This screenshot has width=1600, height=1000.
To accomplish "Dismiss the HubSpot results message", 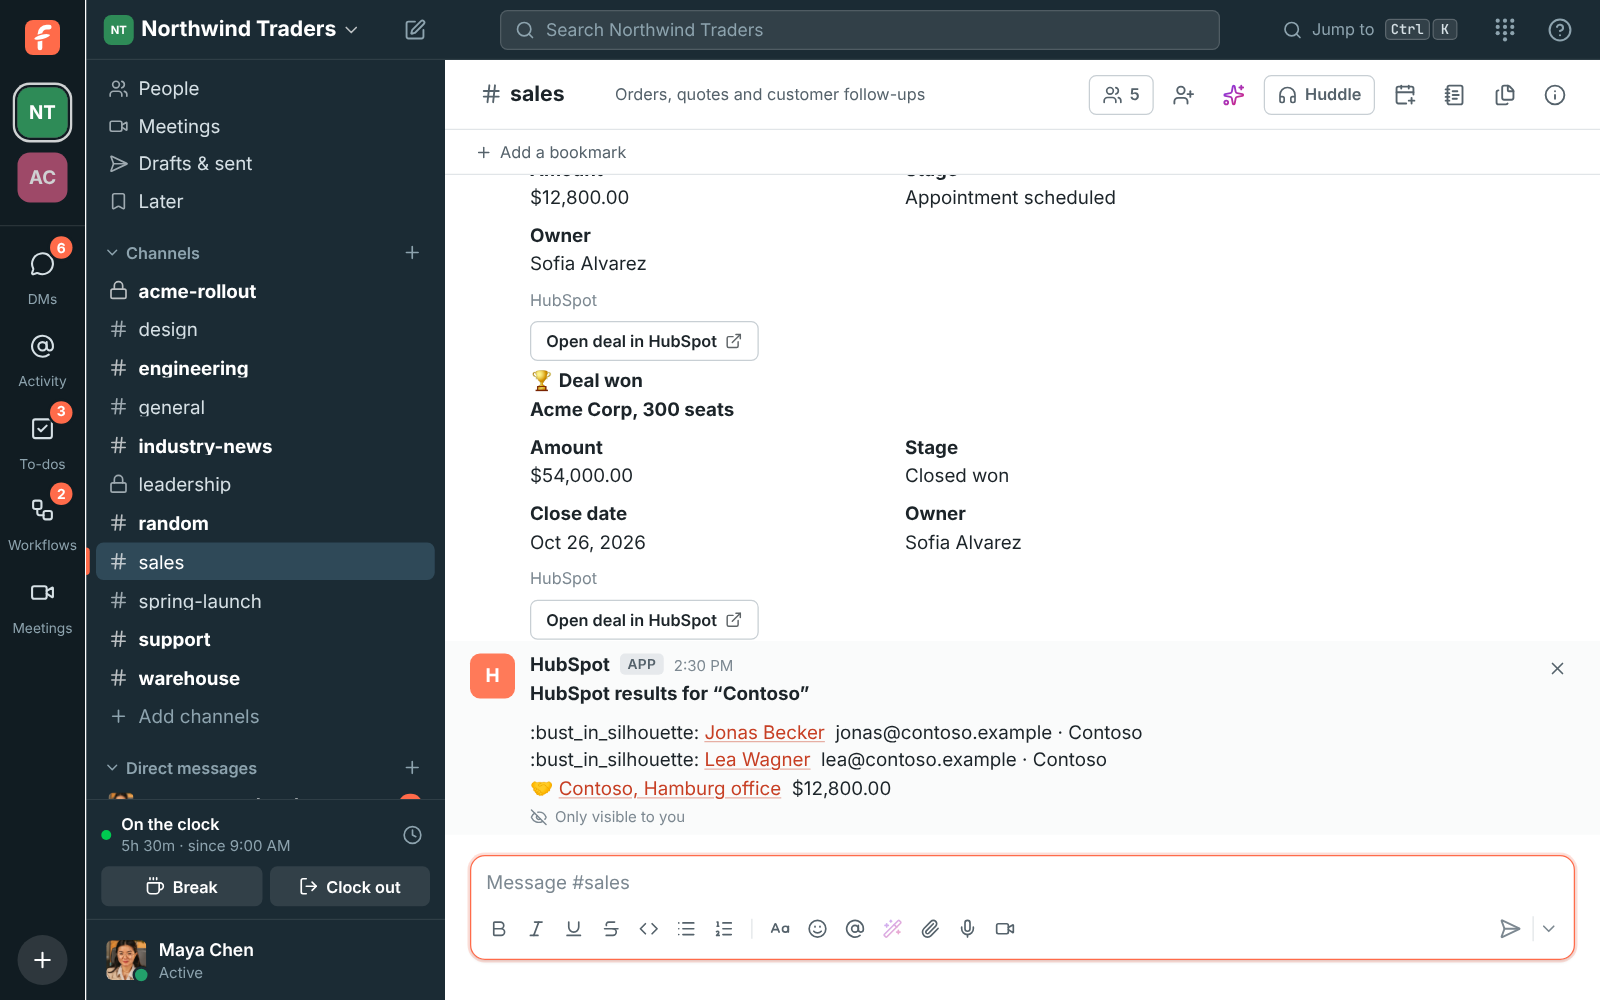I will tap(1557, 669).
